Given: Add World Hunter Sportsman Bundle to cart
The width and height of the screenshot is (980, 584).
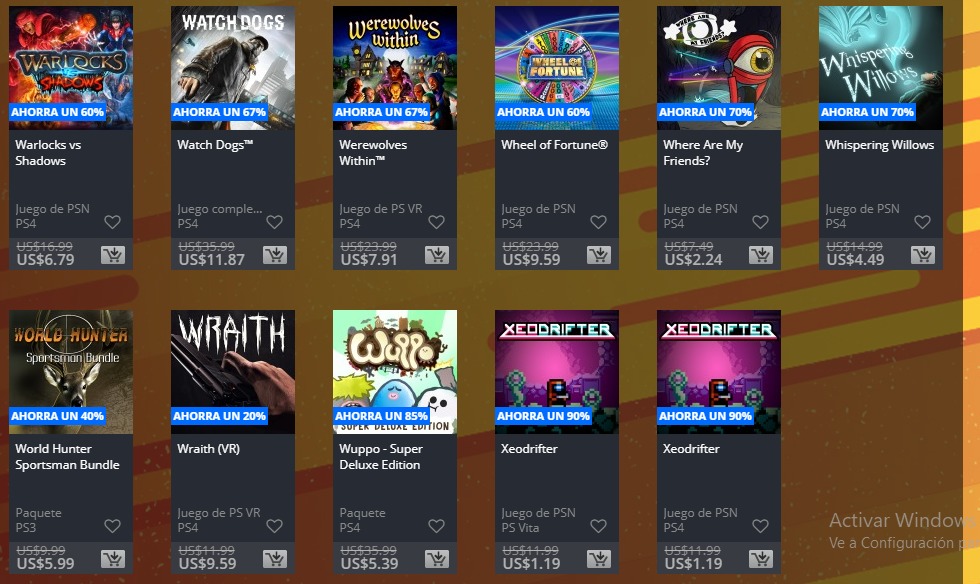Looking at the screenshot, I should click(x=113, y=558).
